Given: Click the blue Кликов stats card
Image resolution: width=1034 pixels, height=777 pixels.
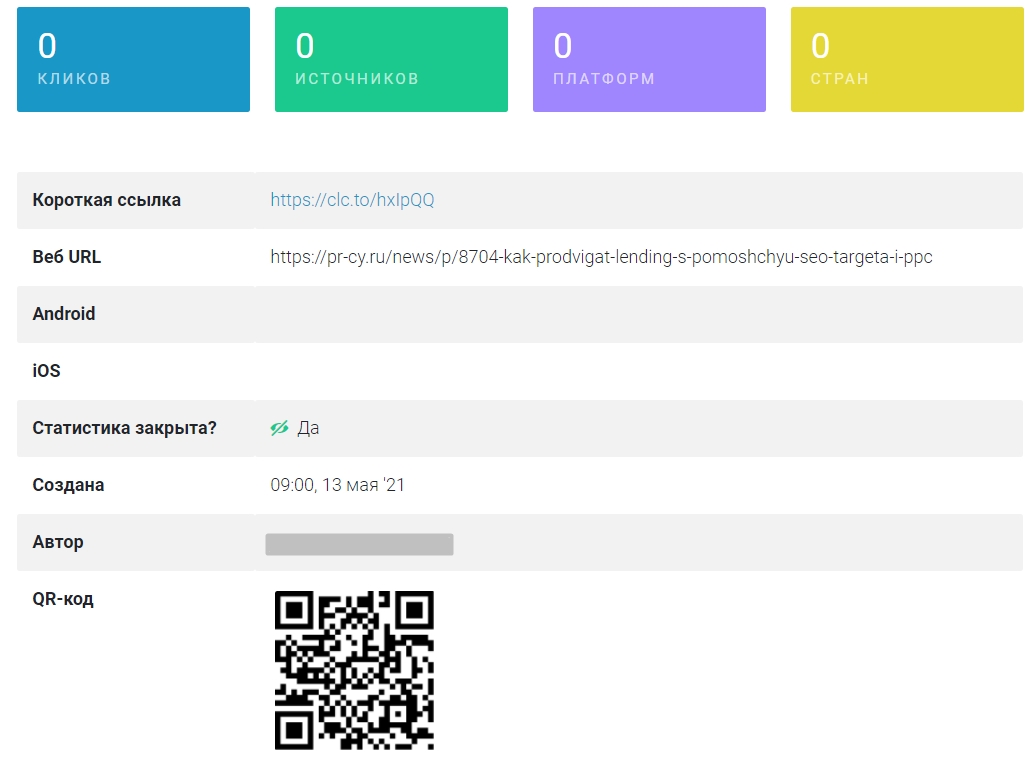Looking at the screenshot, I should click(133, 60).
